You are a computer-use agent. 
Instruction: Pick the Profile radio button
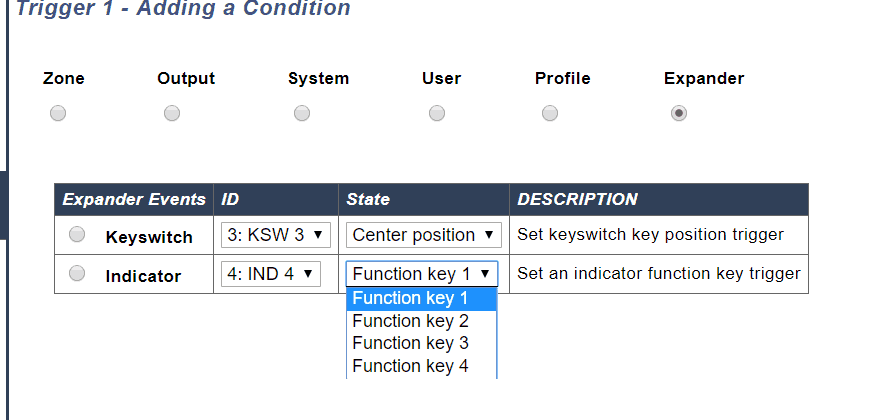point(550,114)
